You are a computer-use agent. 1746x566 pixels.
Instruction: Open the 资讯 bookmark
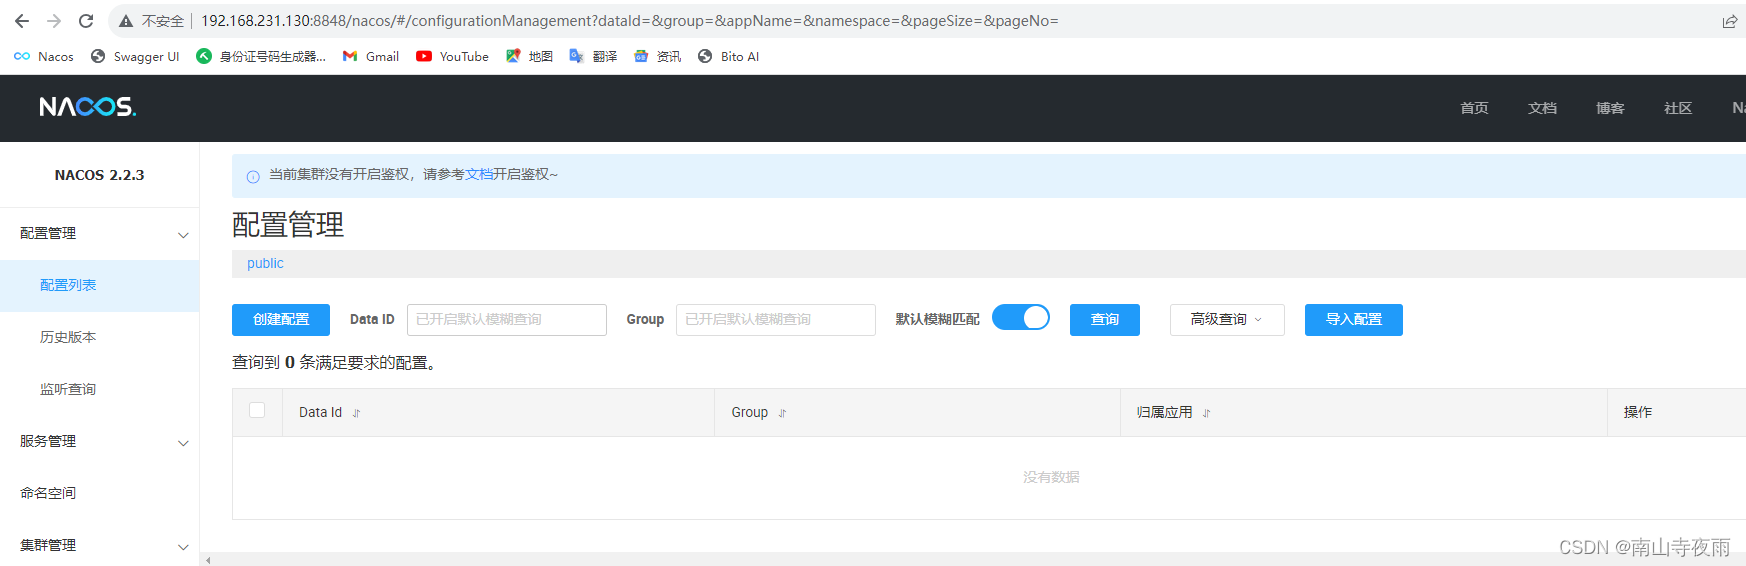pos(657,57)
